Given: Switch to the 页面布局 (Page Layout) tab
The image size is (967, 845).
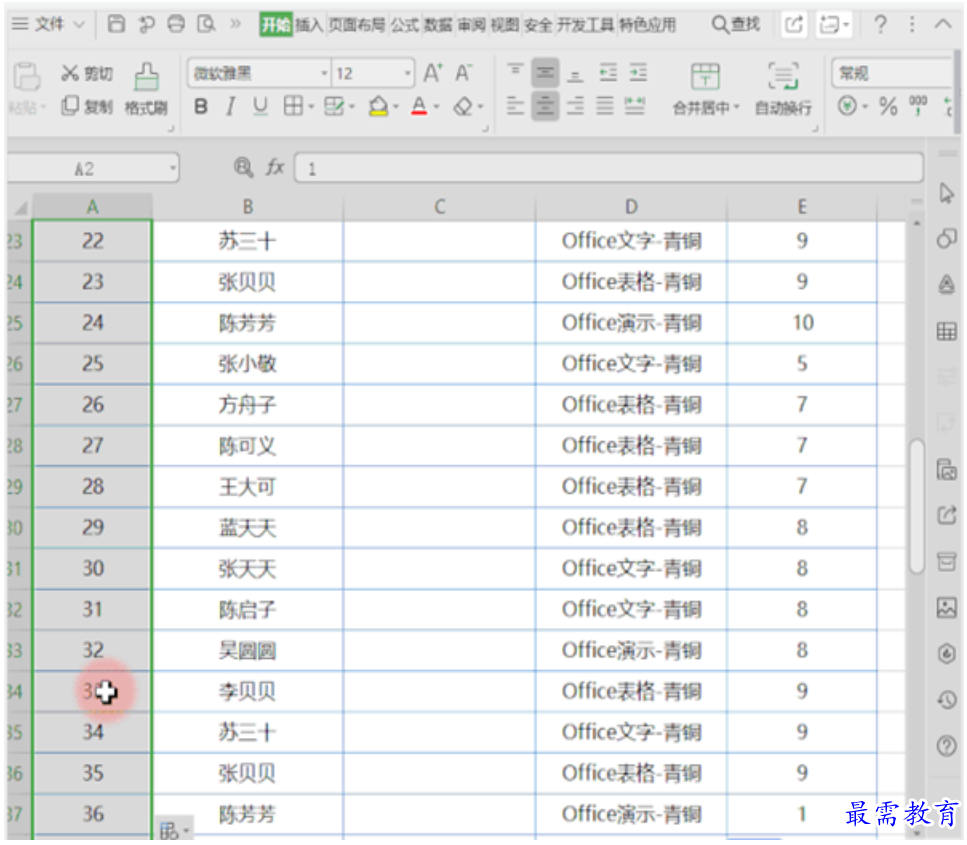Looking at the screenshot, I should pos(357,25).
